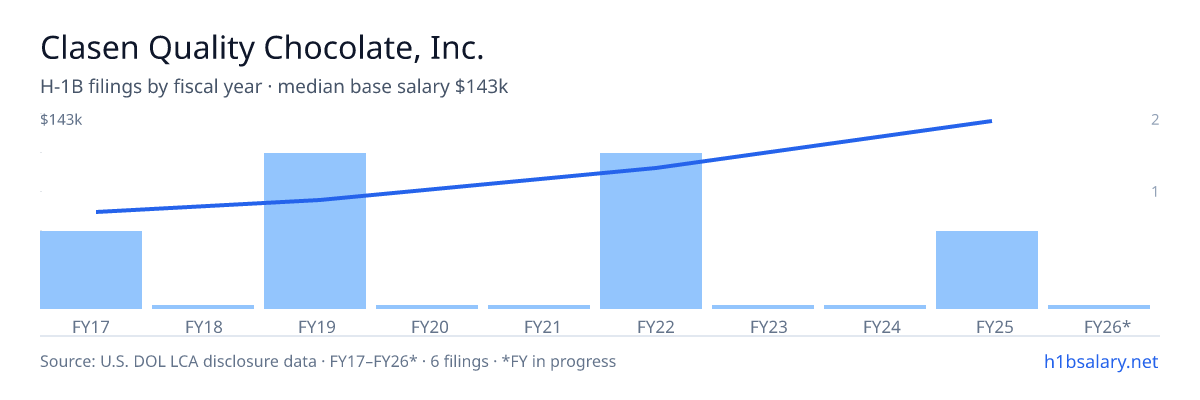This screenshot has width=1200, height=400.
Task: Click the FY23 bar stub
Action: [763, 307]
